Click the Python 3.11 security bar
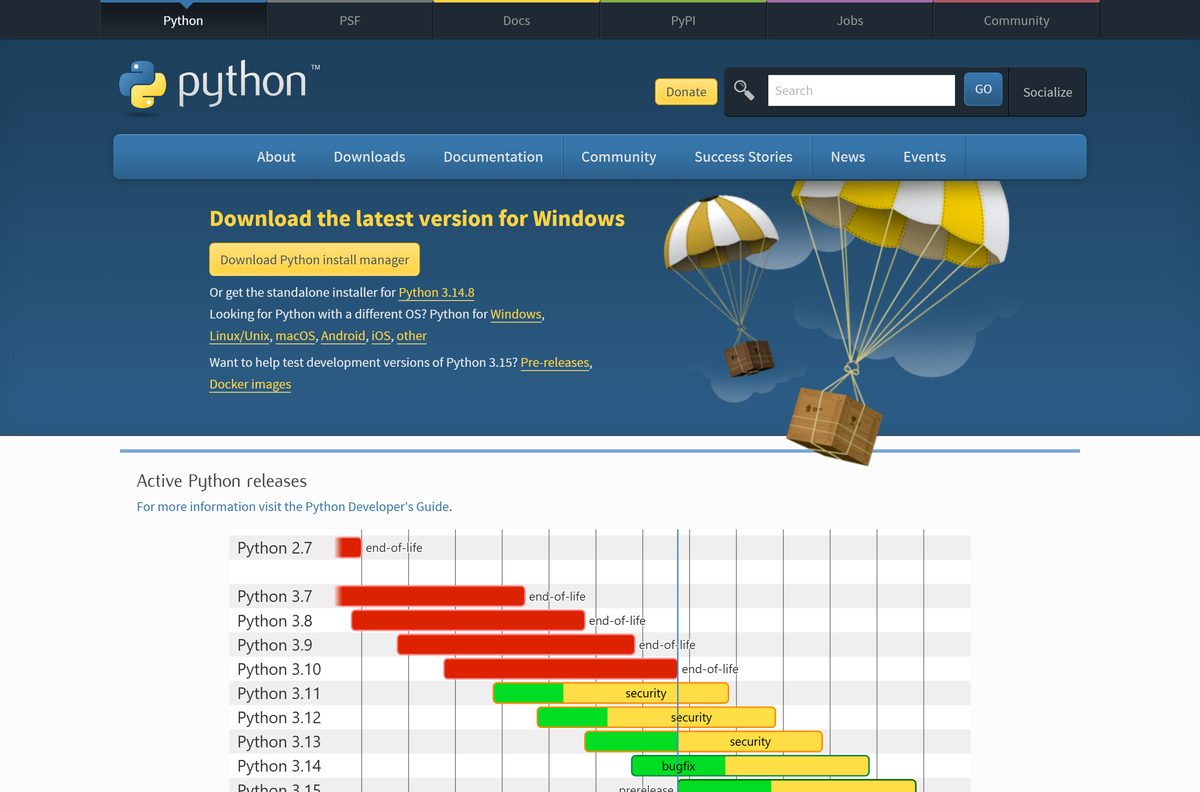The image size is (1200, 792). pyautogui.click(x=646, y=693)
